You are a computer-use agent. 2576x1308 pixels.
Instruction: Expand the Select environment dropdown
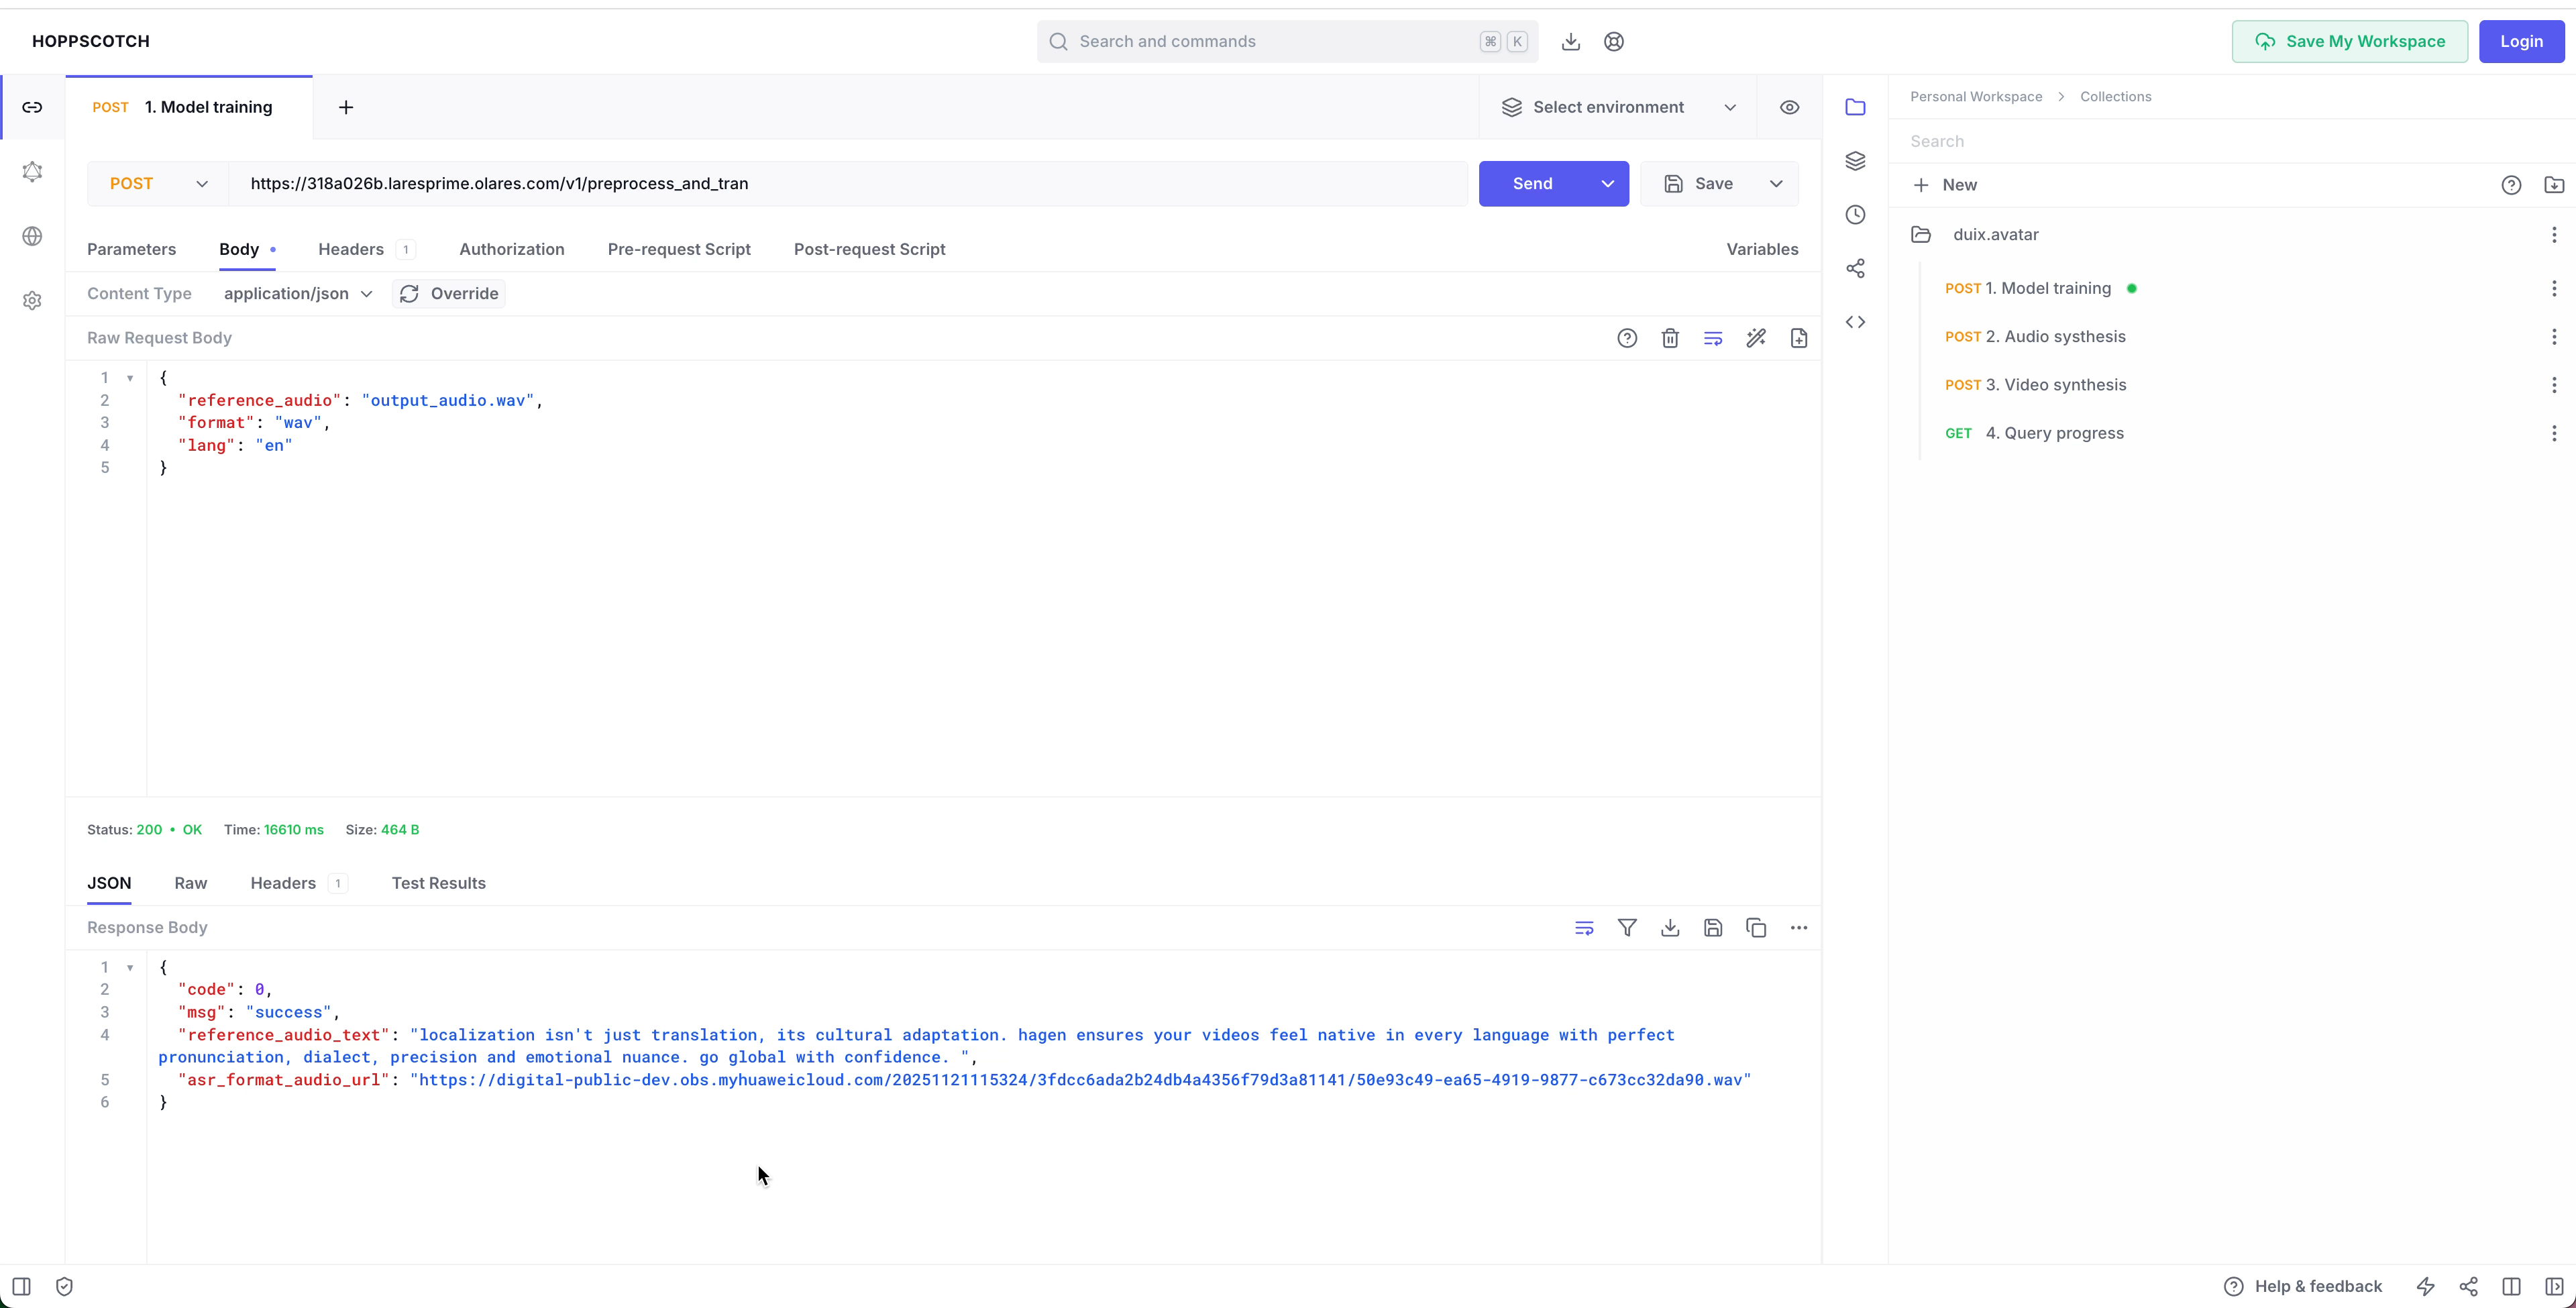click(x=1617, y=107)
